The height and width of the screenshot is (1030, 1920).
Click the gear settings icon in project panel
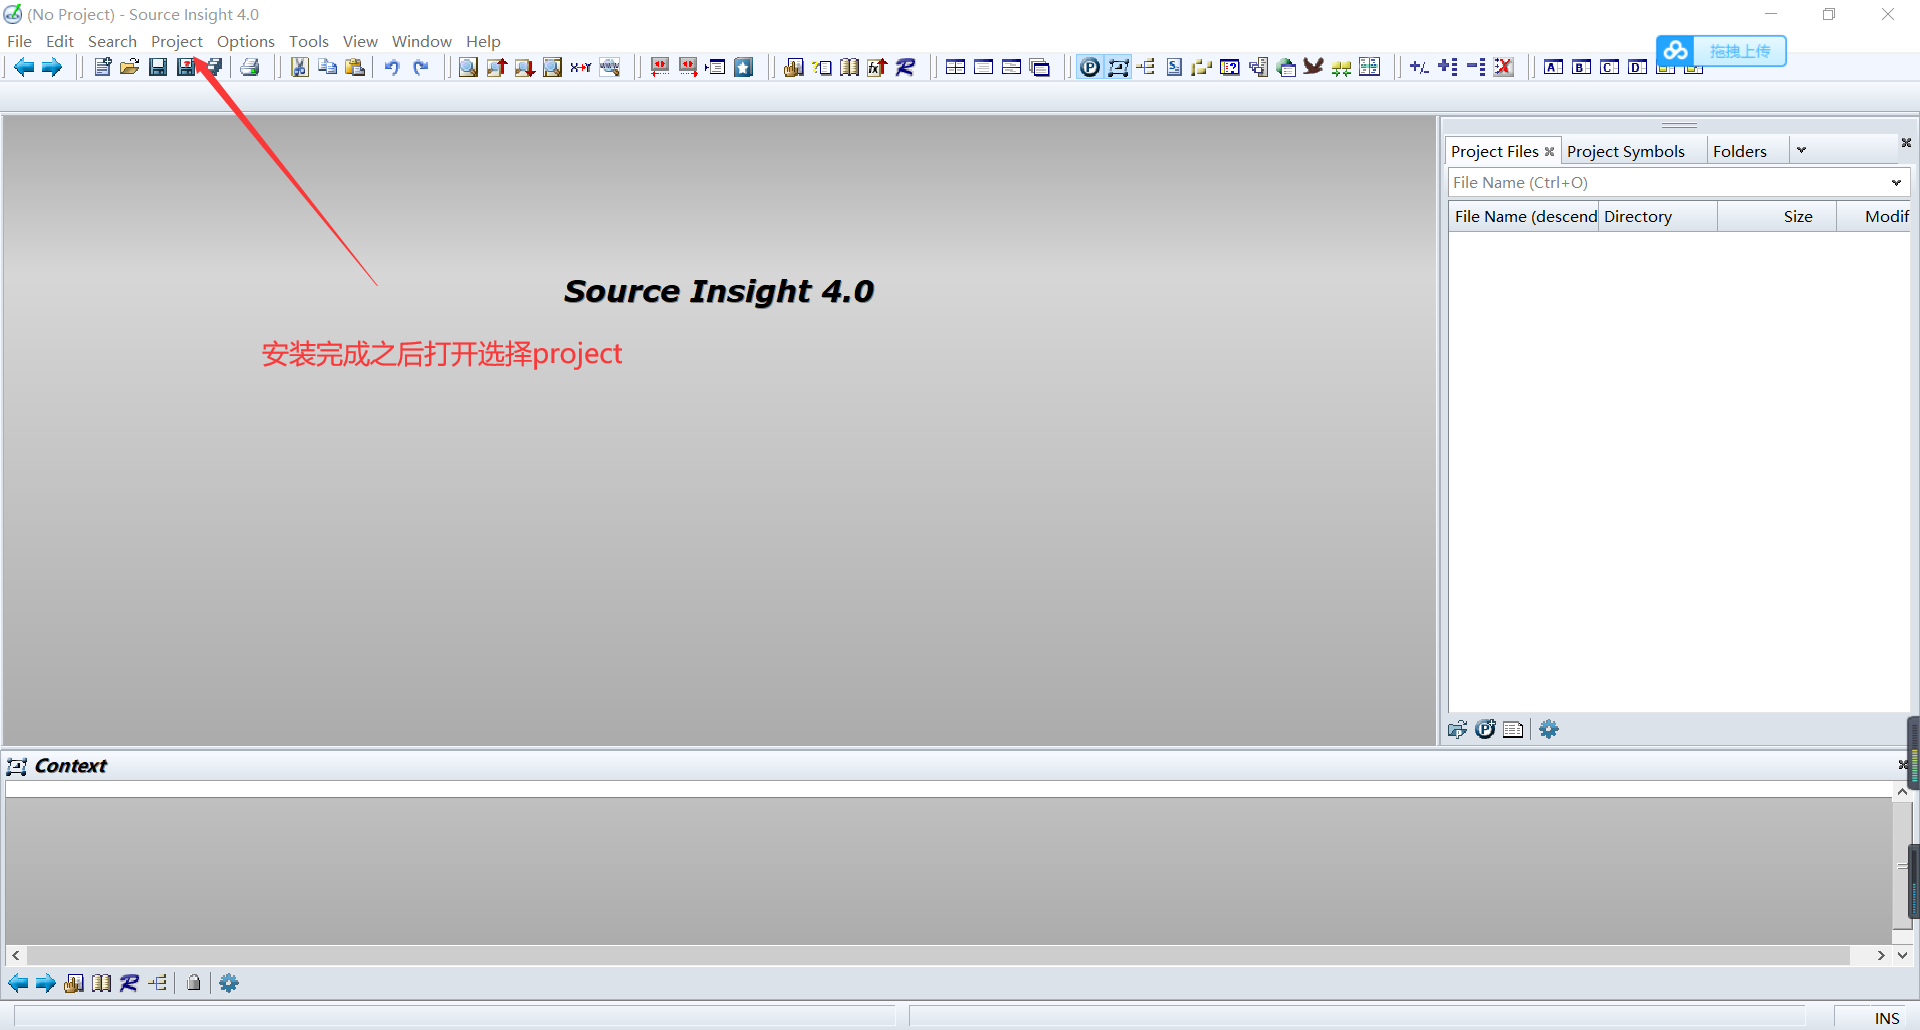click(x=1549, y=729)
